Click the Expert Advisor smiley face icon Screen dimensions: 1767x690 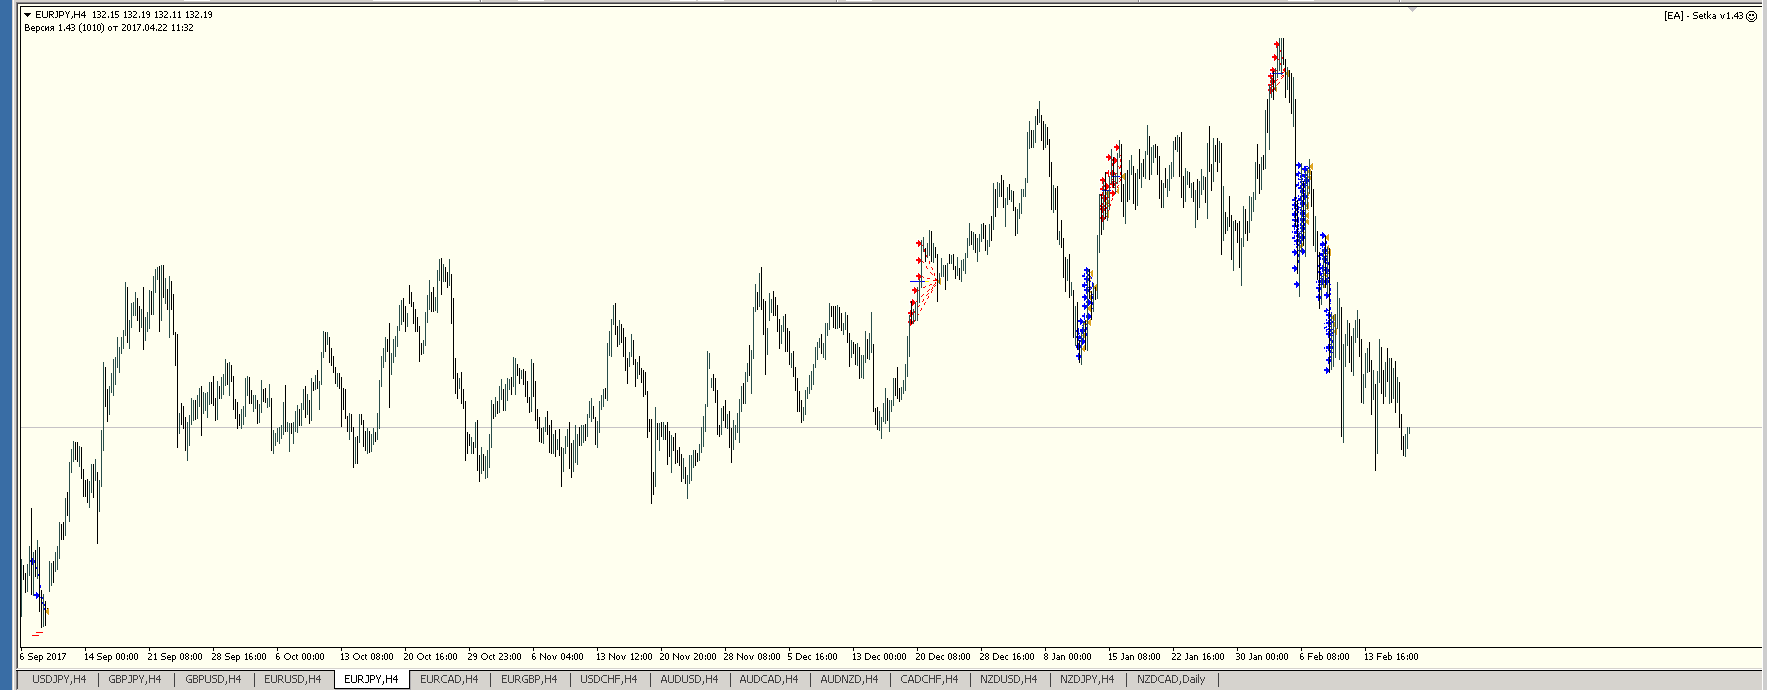click(1751, 16)
